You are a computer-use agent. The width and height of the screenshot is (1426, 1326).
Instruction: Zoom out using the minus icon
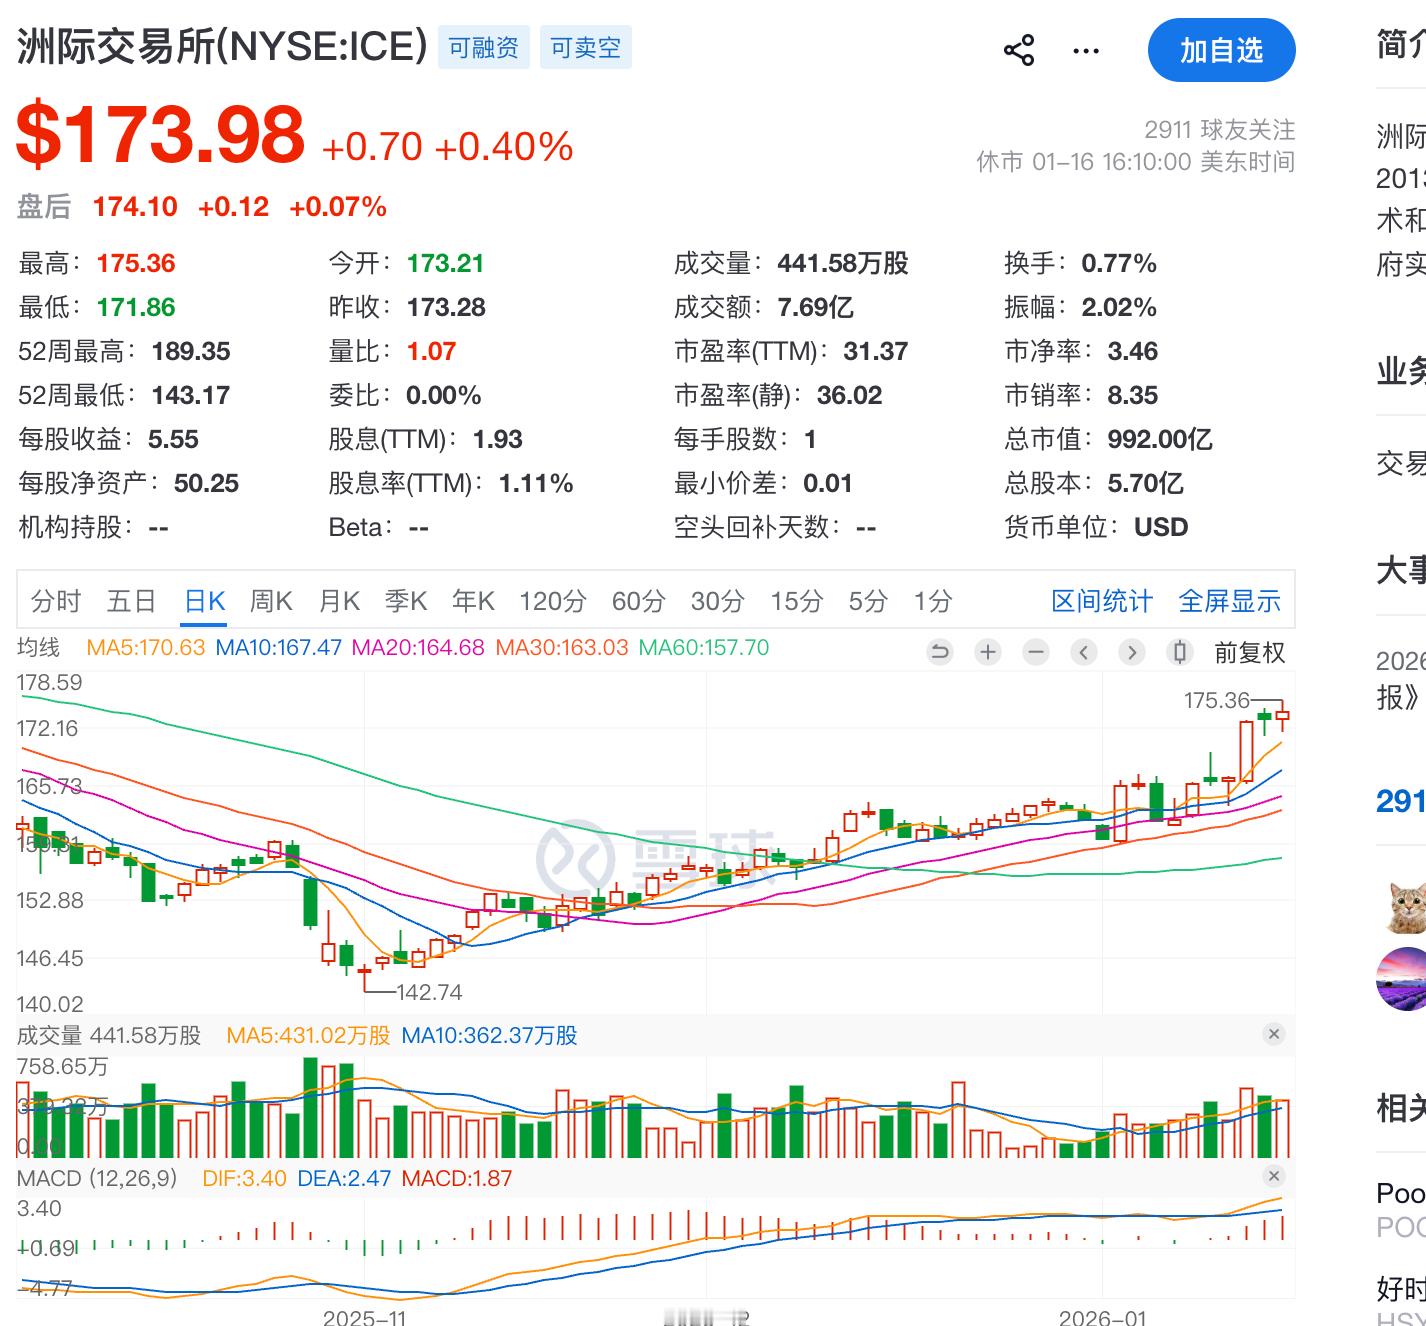[1035, 651]
